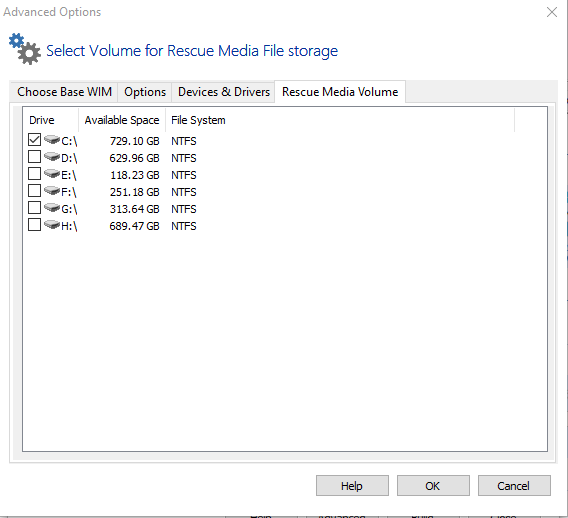
Task: Click the C:\ drive letter label
Action: (69, 141)
